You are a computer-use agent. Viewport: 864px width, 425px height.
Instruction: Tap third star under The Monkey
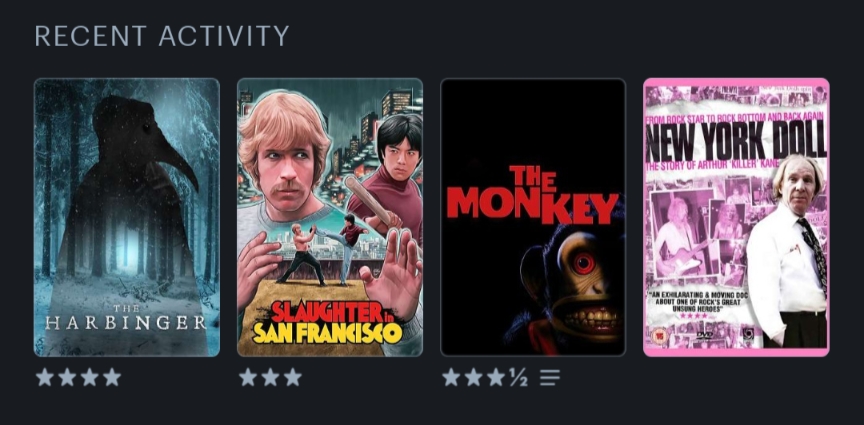coord(495,377)
